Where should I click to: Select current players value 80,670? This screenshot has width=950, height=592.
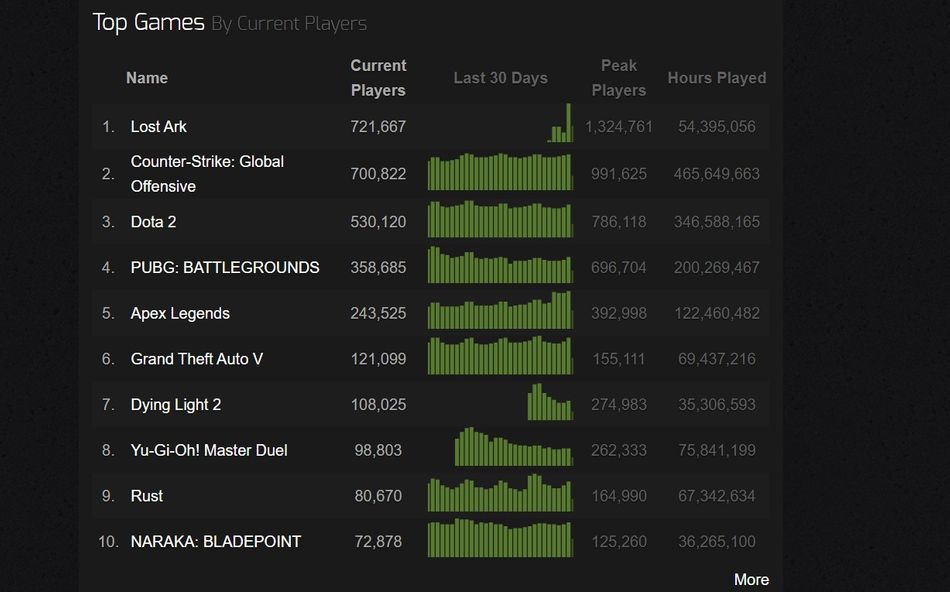point(378,496)
